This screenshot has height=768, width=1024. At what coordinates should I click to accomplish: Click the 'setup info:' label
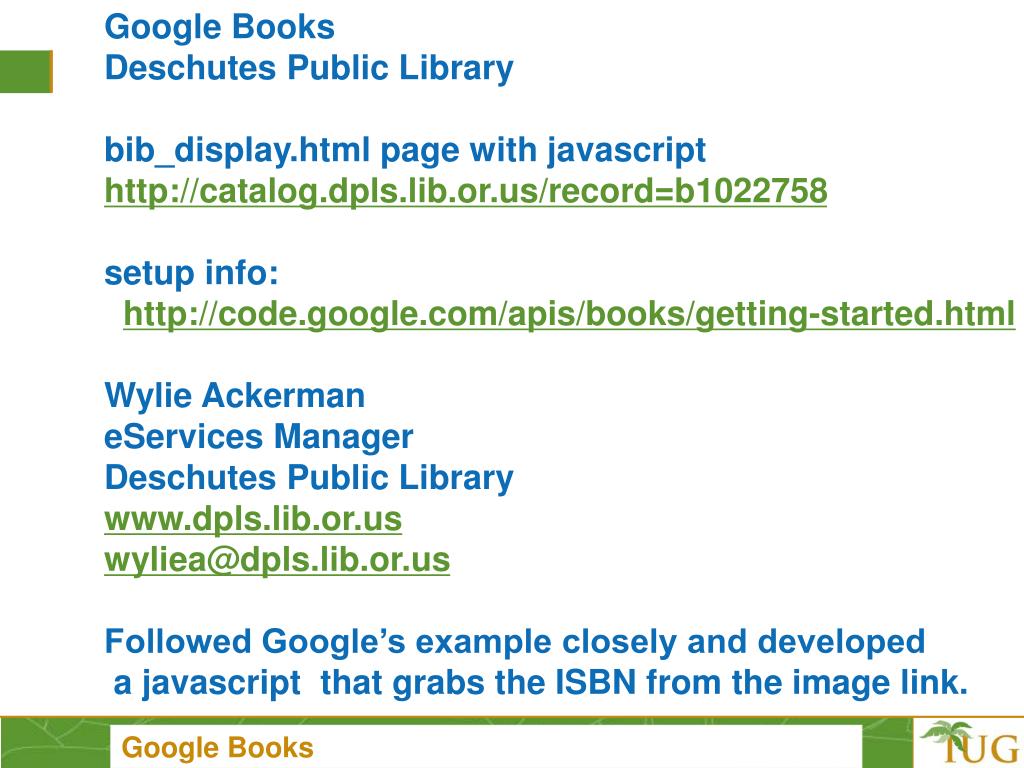[x=191, y=273]
